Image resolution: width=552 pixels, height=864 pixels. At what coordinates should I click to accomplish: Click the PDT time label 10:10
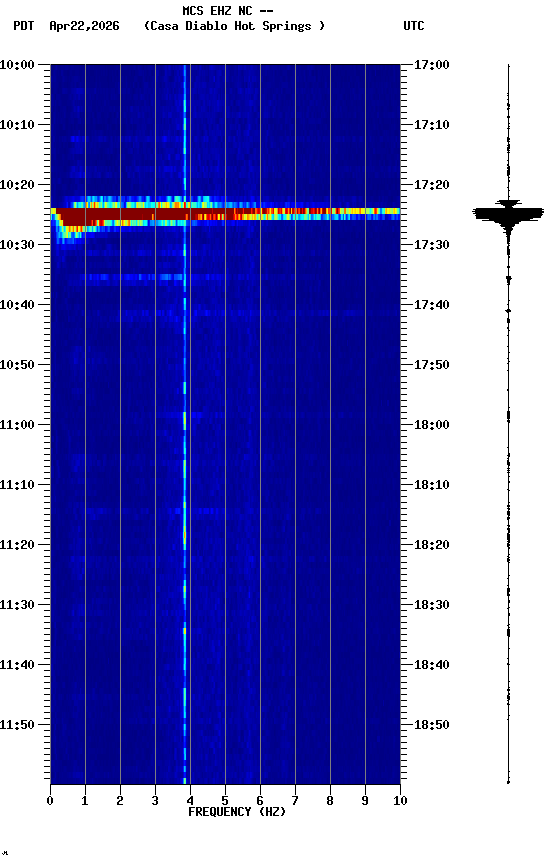[x=17, y=125]
